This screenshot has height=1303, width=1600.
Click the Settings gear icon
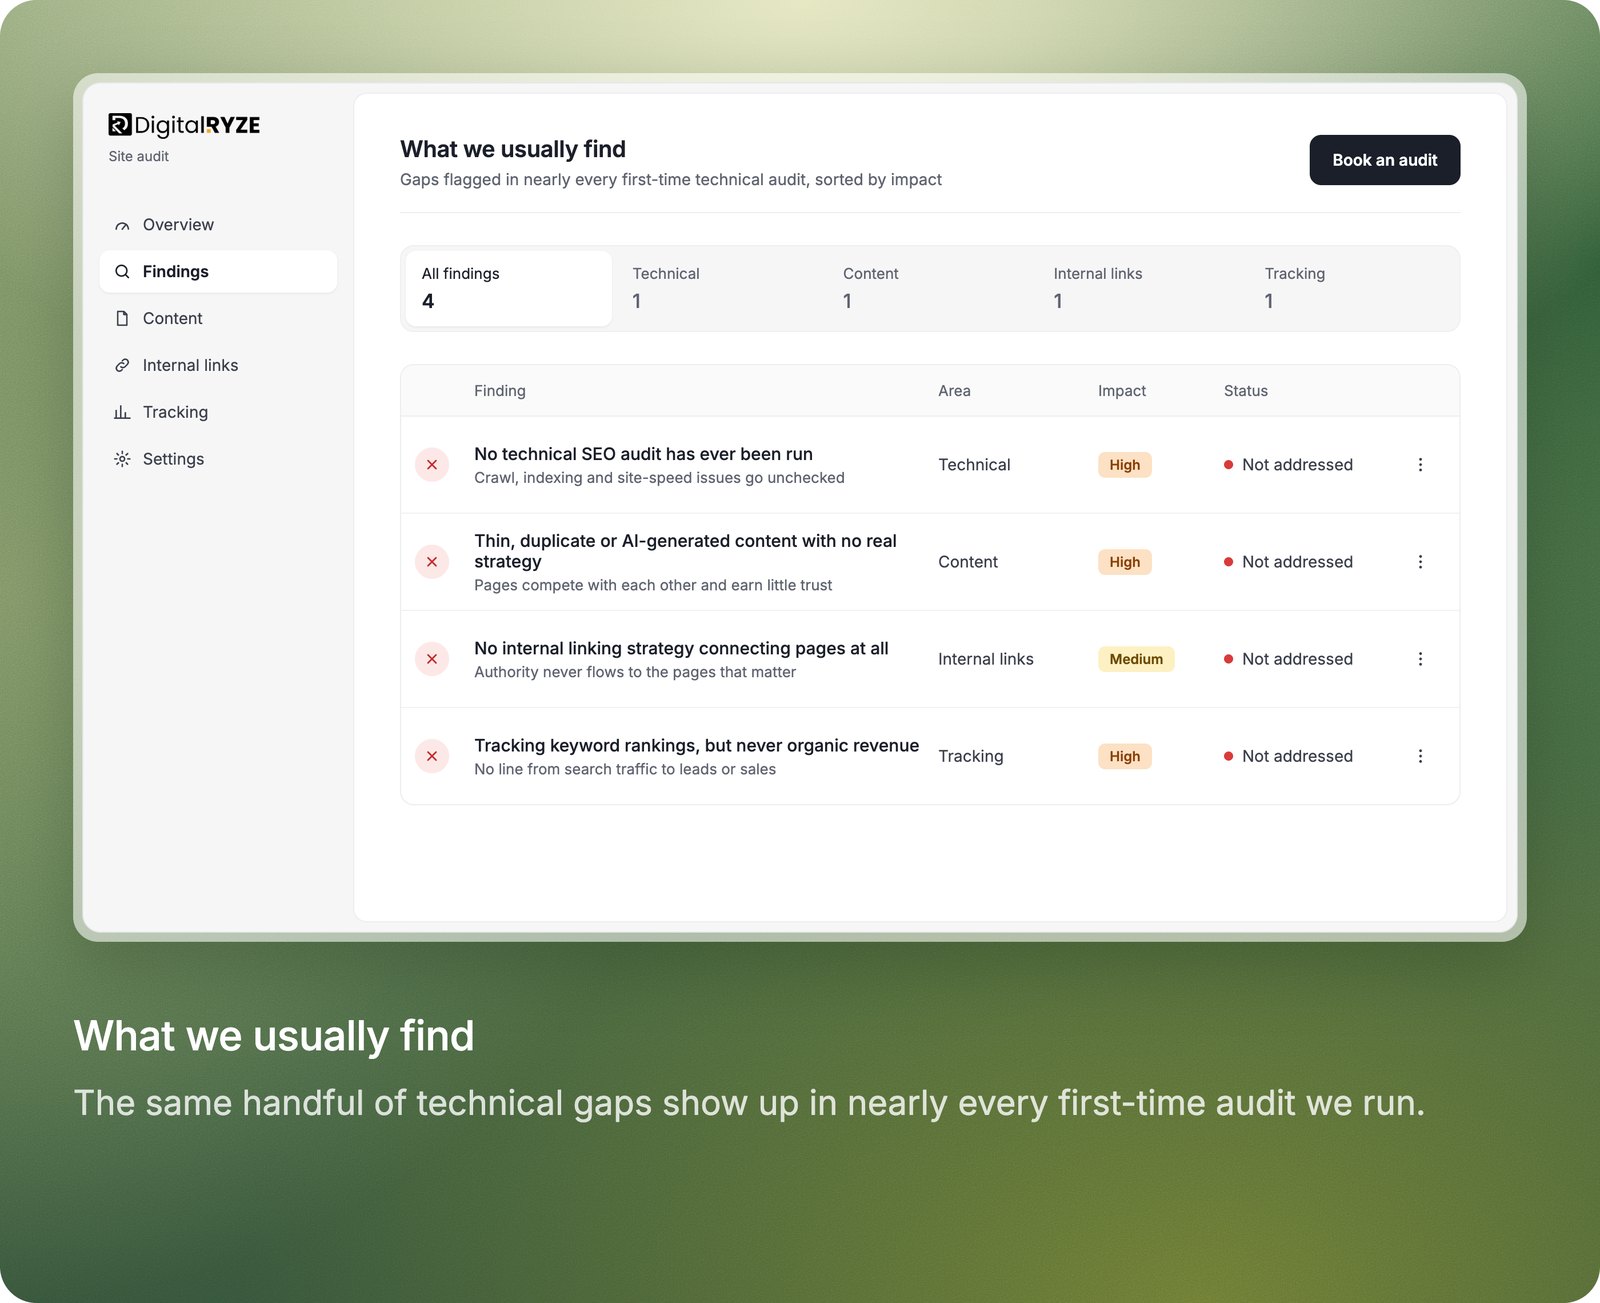(122, 459)
